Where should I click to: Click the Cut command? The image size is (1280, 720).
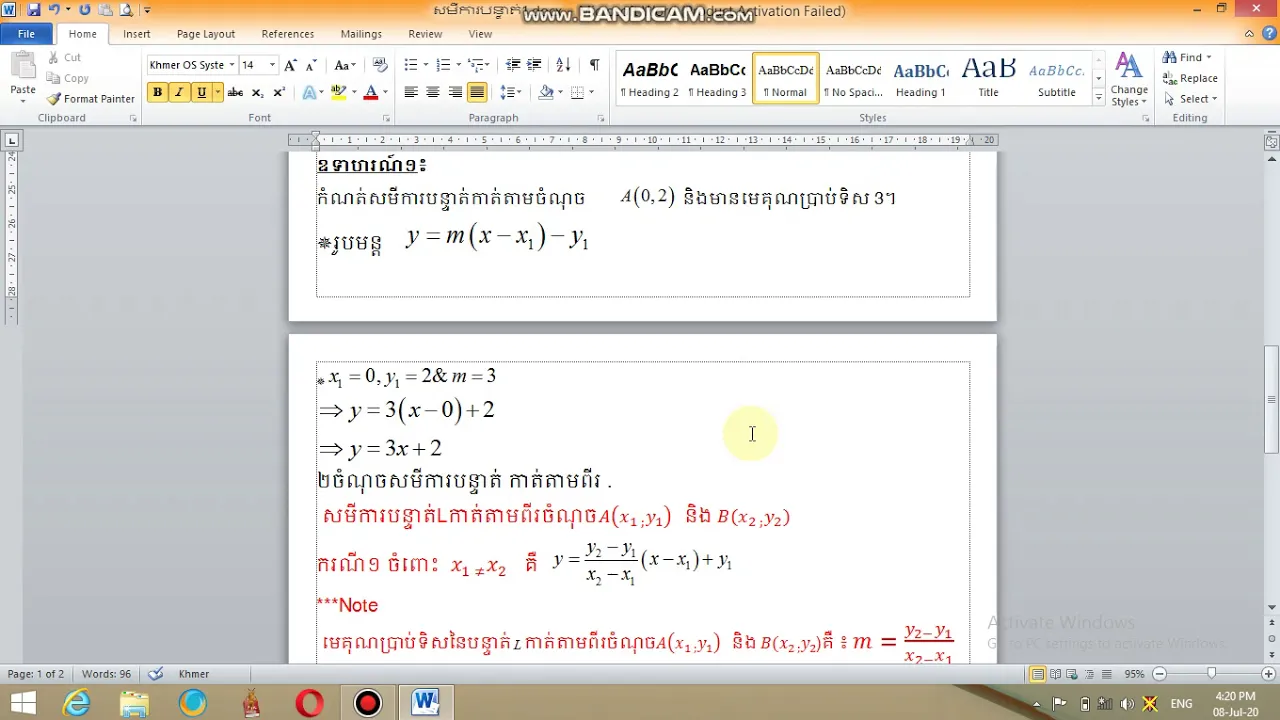click(64, 58)
